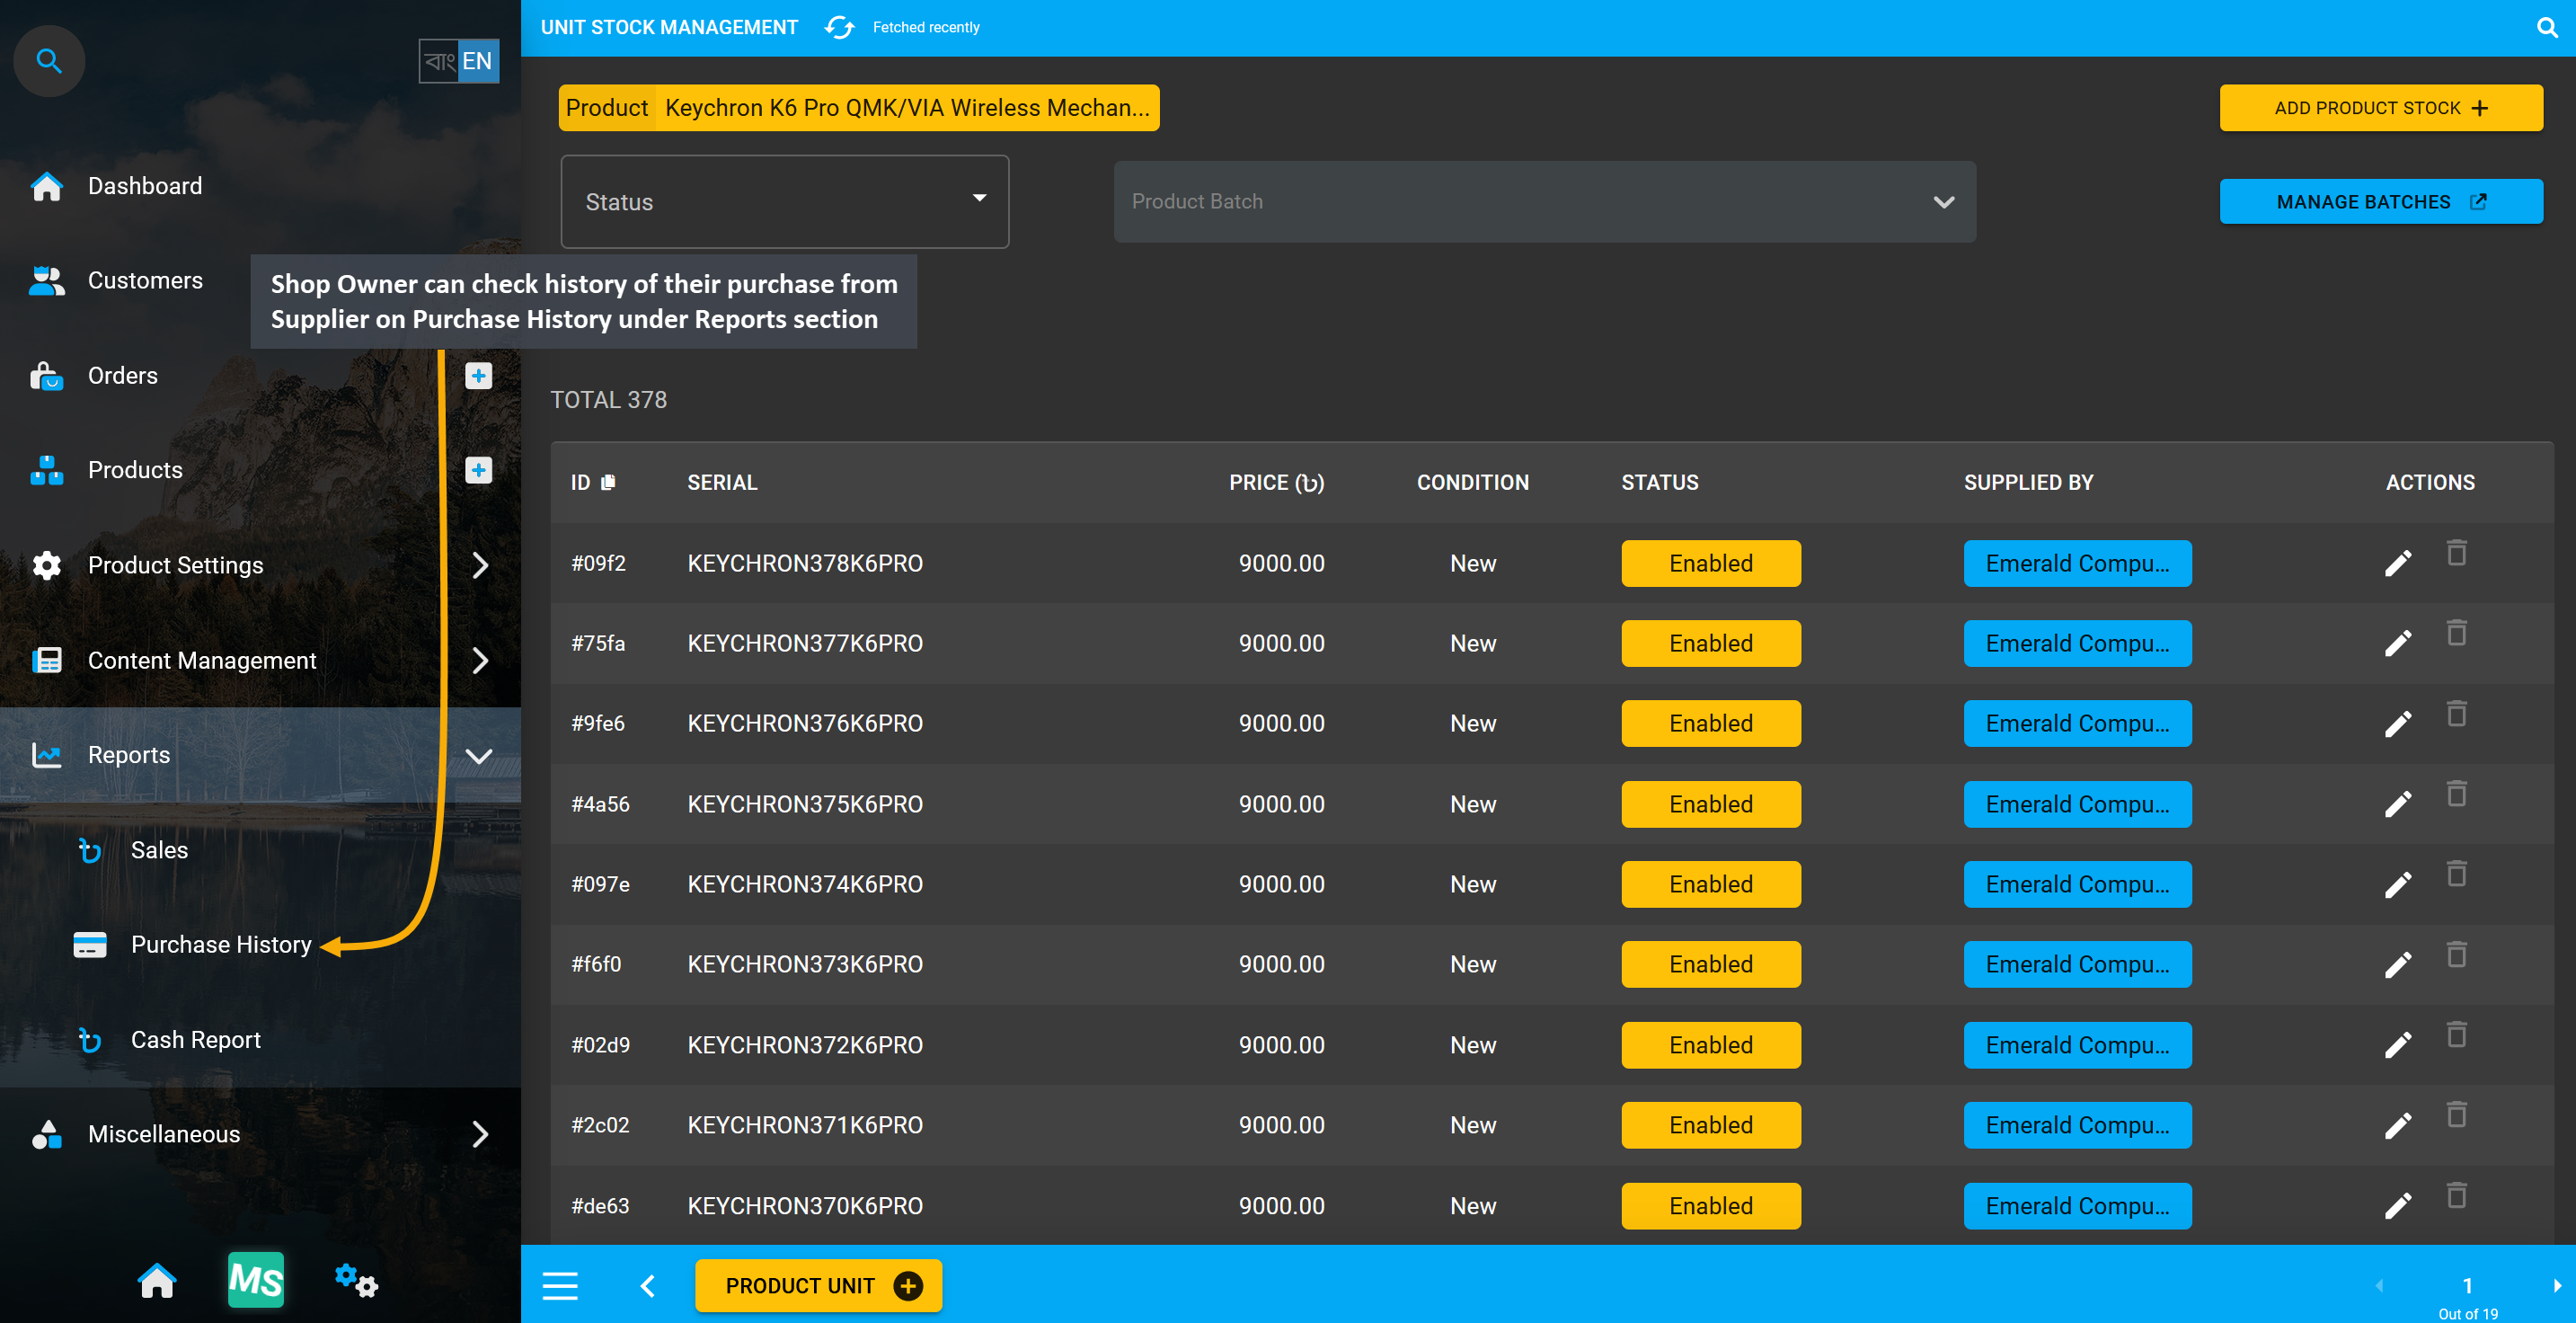Toggle the Enabled status for KEYCHRON374K6PRO
The height and width of the screenshot is (1323, 2576).
tap(1709, 884)
